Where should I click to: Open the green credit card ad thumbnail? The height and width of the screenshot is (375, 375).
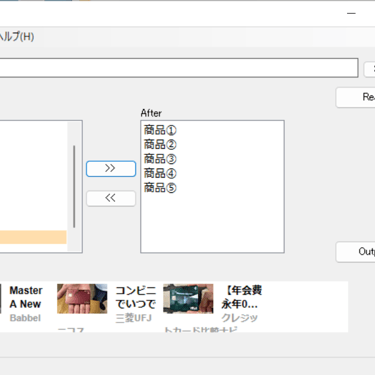click(x=188, y=299)
